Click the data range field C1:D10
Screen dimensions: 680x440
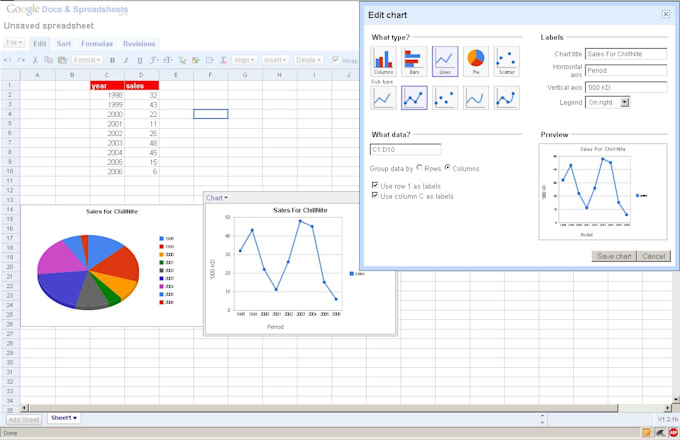click(x=405, y=150)
